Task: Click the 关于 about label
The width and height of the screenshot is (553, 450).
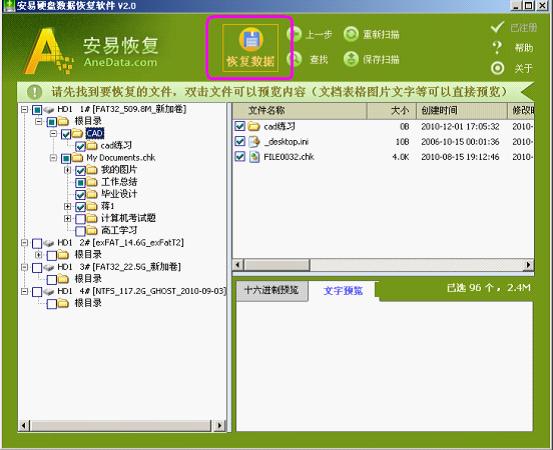Action: (523, 68)
